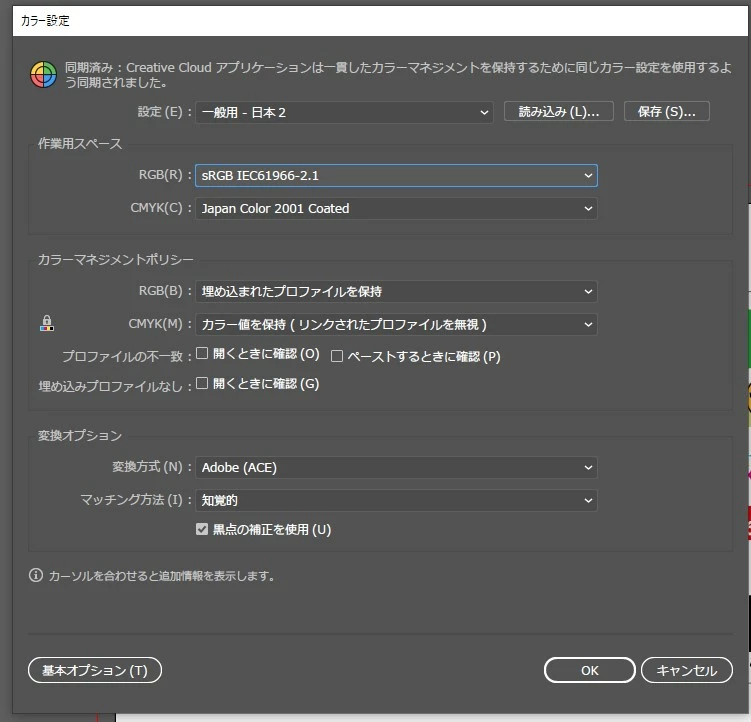Screen dimensions: 751x722
Task: Click the プロファイルの不一致 label
Action: [127, 356]
